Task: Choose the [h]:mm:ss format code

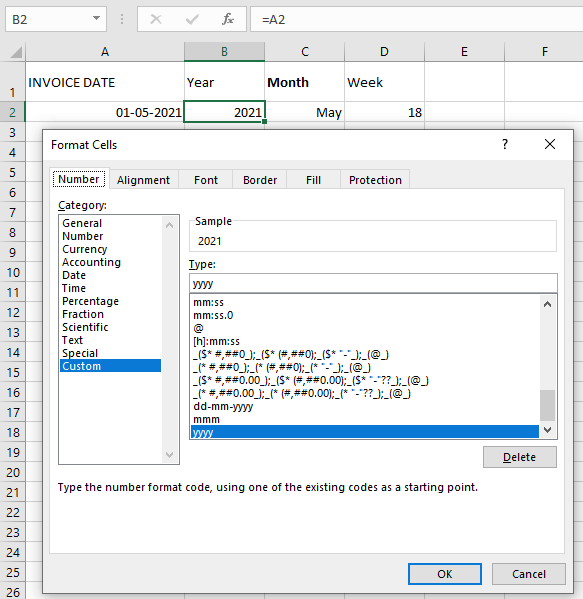Action: click(365, 341)
